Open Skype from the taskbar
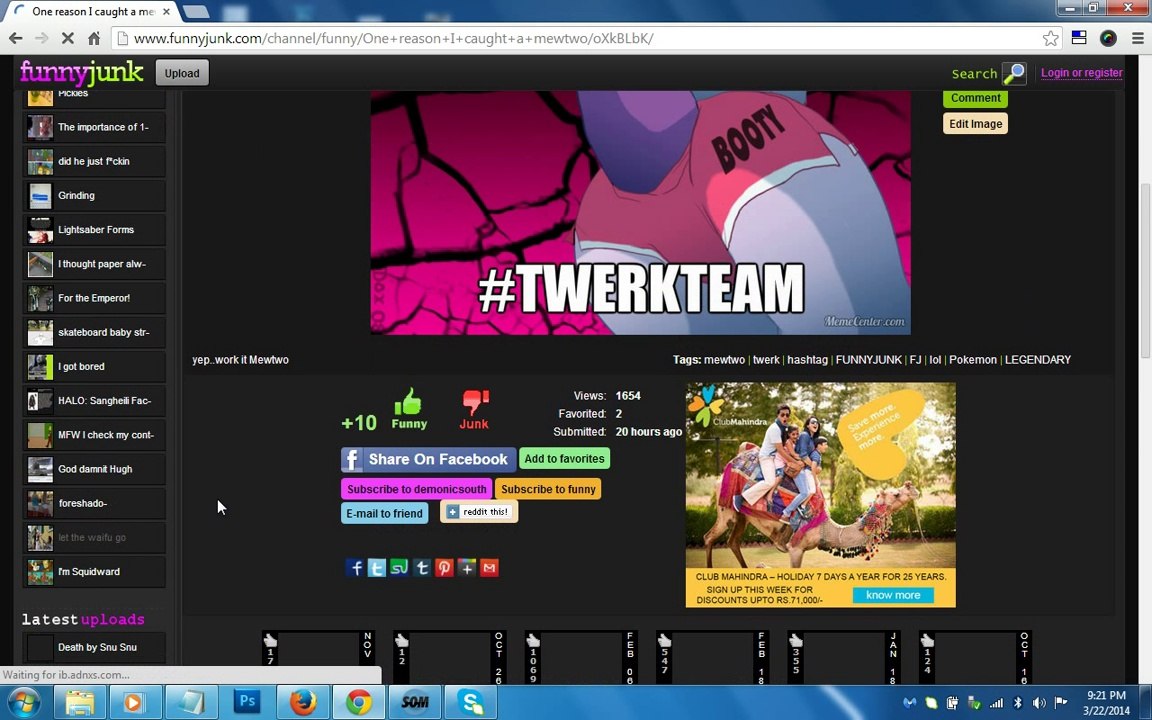The width and height of the screenshot is (1152, 720). pyautogui.click(x=470, y=702)
